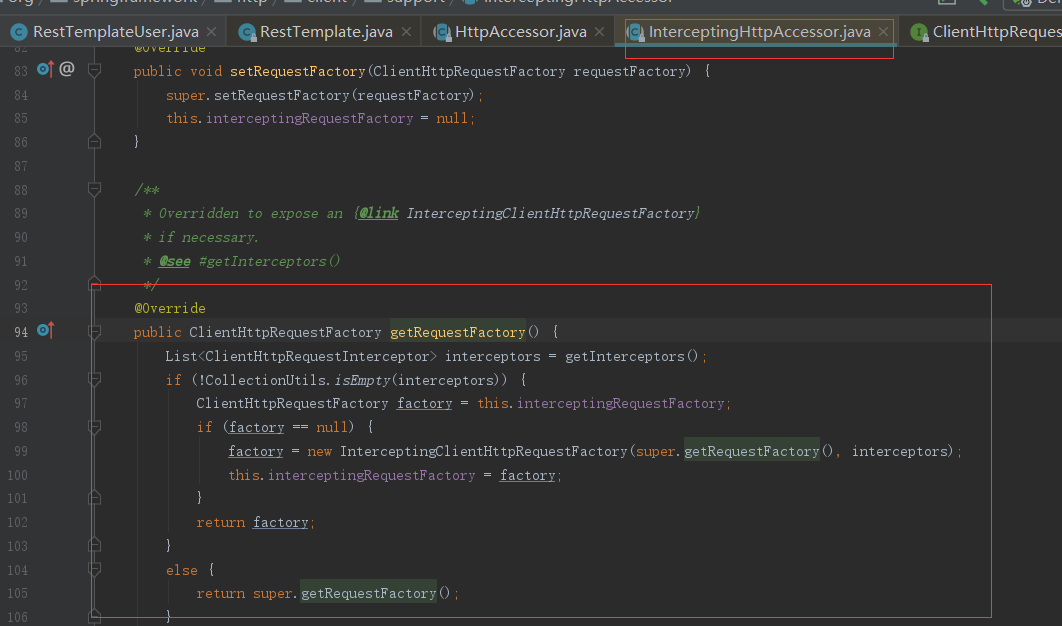Screen dimensions: 1062x626
Task: Click interceptingRequestFactory field on line 100
Action: (x=372, y=476)
